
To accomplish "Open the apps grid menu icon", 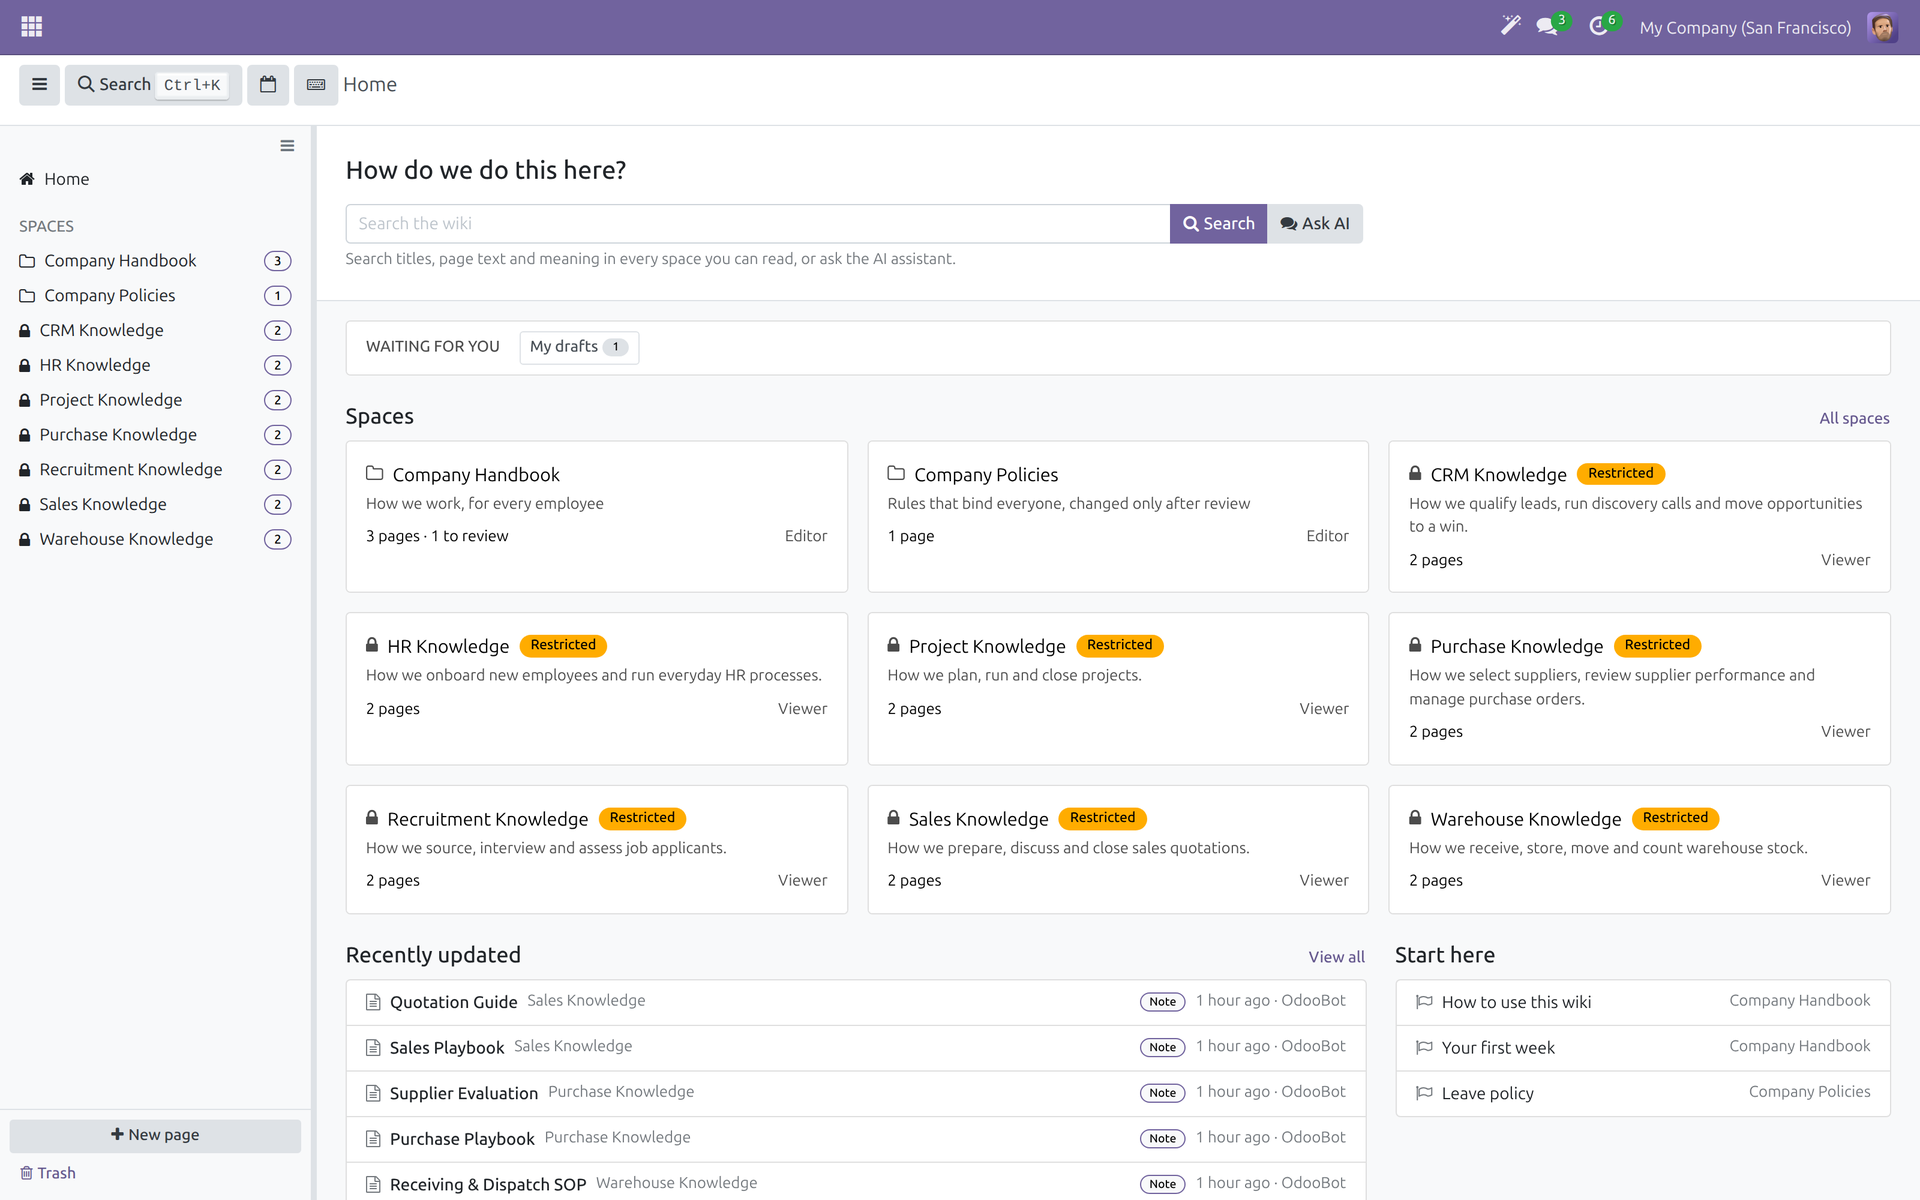I will (x=31, y=27).
